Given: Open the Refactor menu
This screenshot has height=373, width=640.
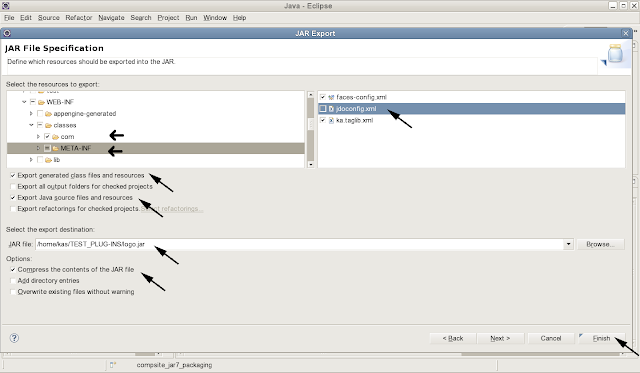Looking at the screenshot, I should pos(79,18).
